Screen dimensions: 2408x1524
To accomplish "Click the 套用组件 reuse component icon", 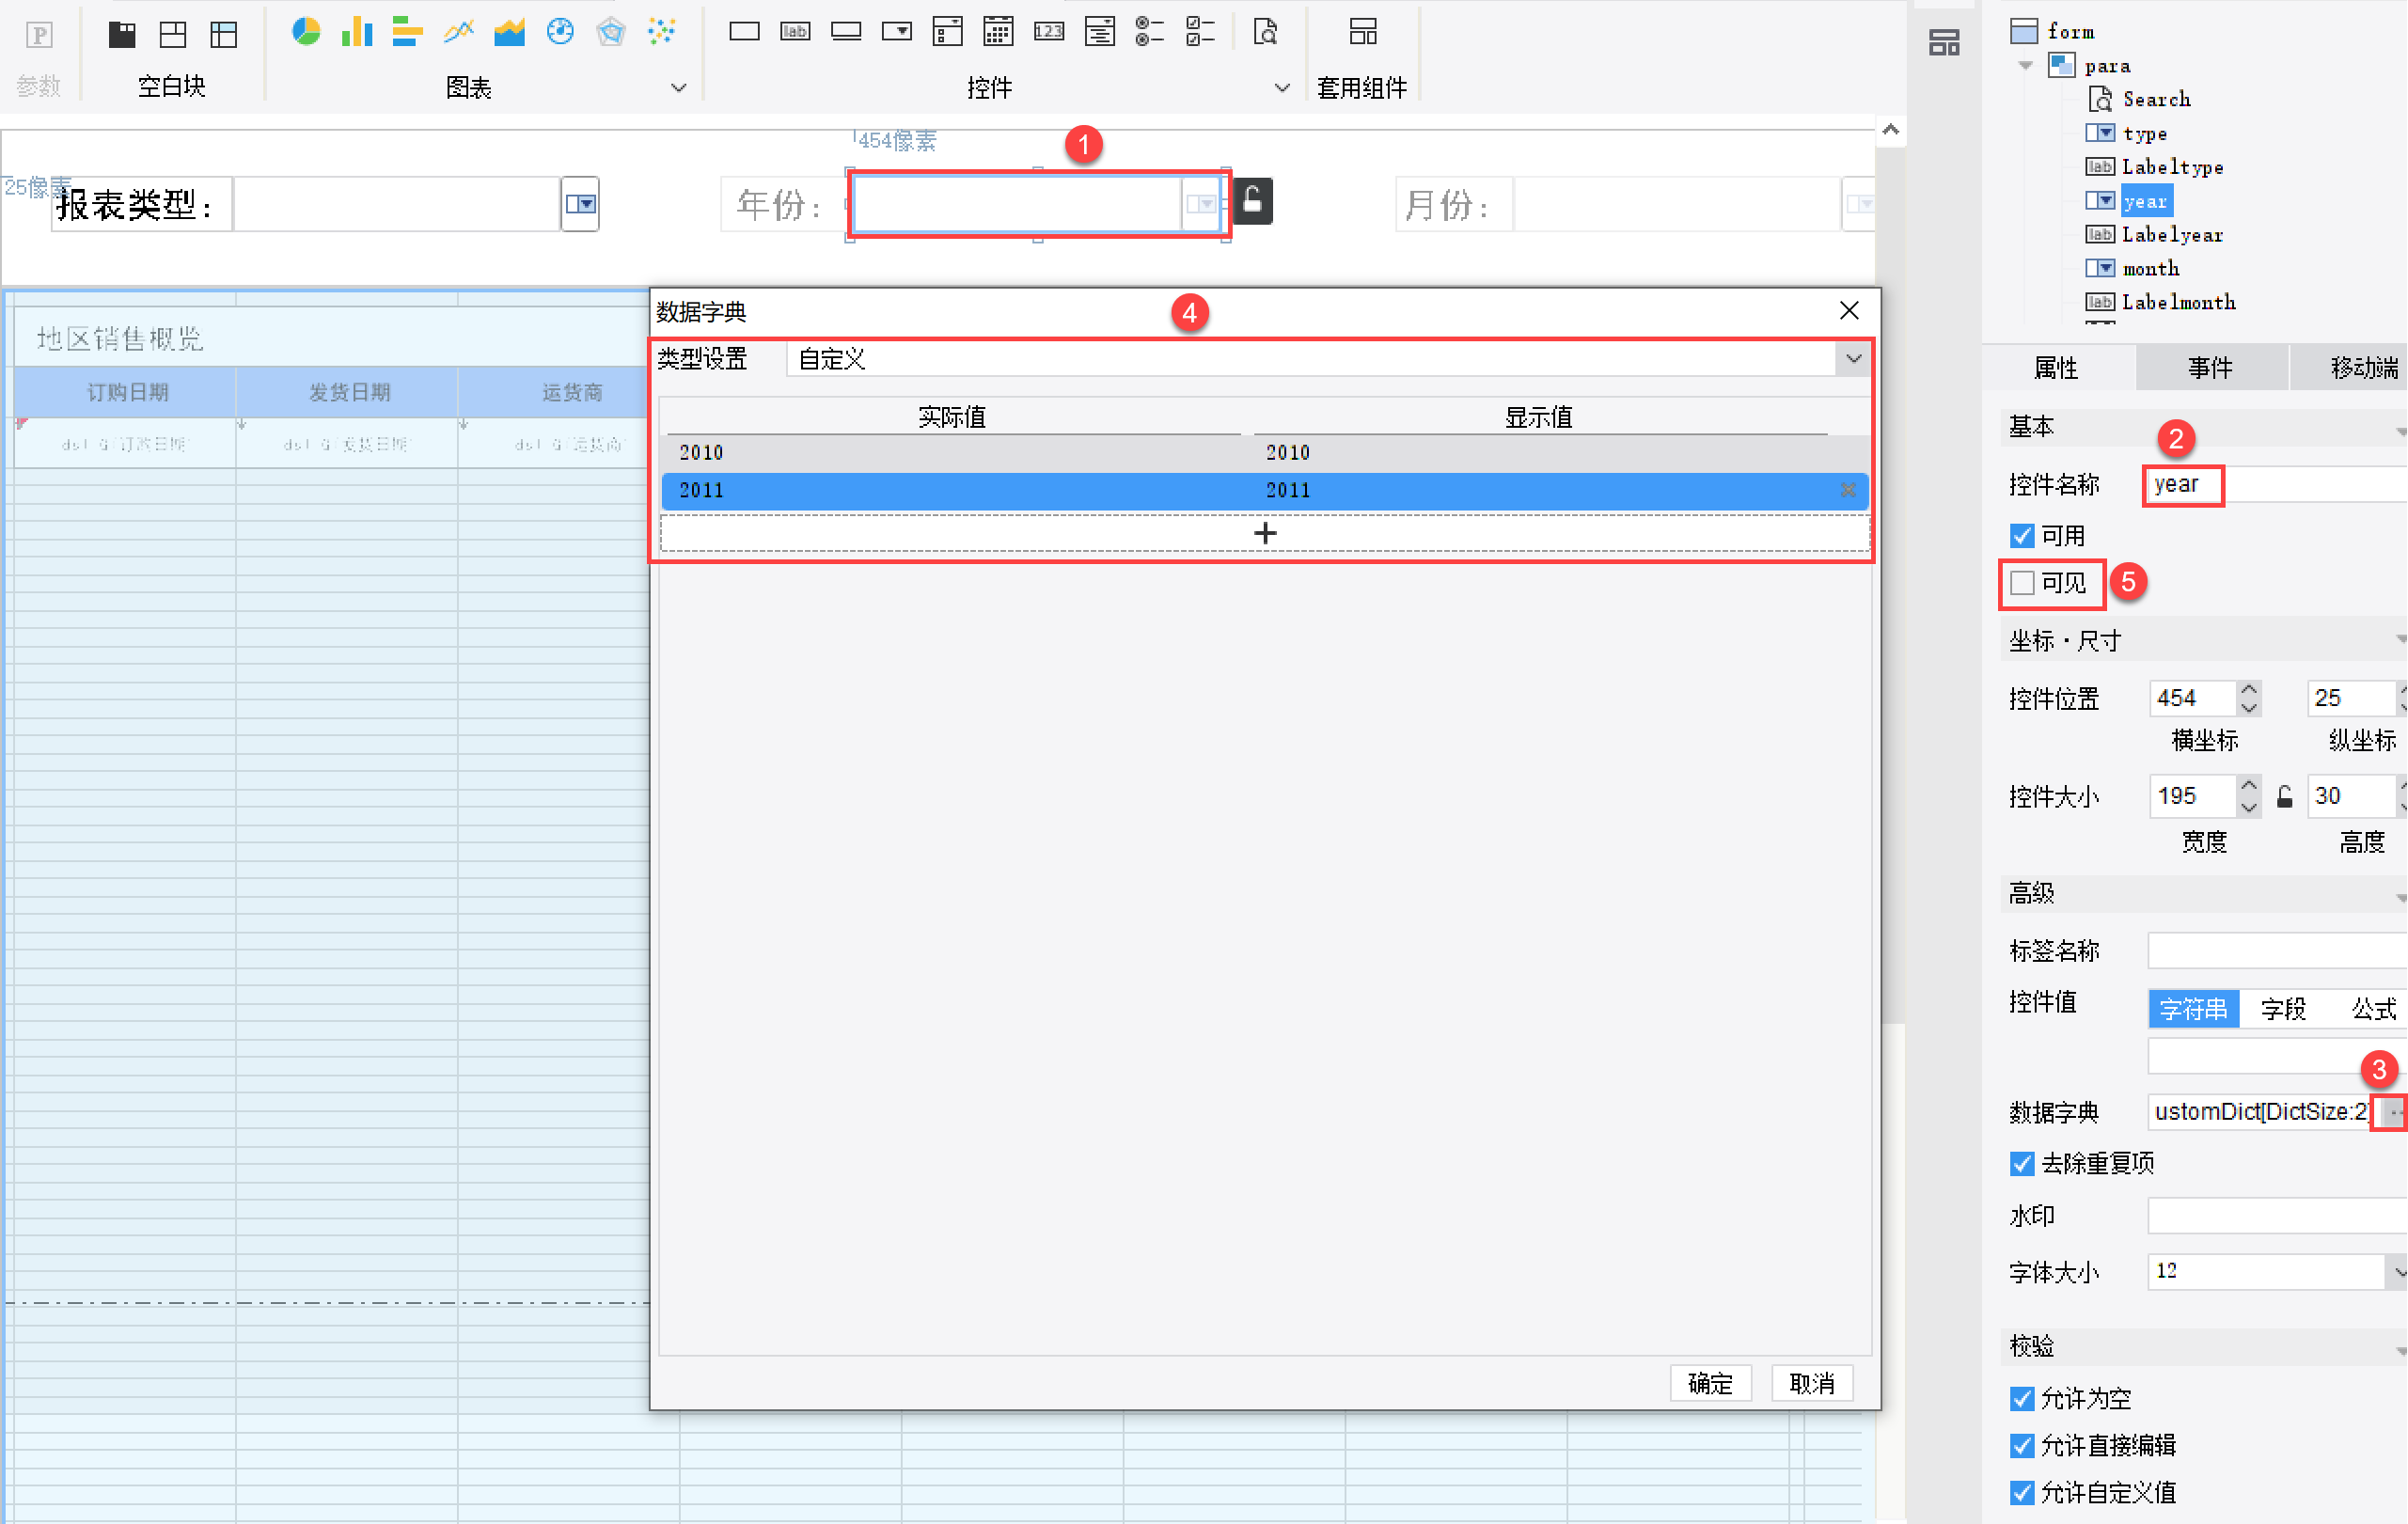I will (x=1362, y=32).
